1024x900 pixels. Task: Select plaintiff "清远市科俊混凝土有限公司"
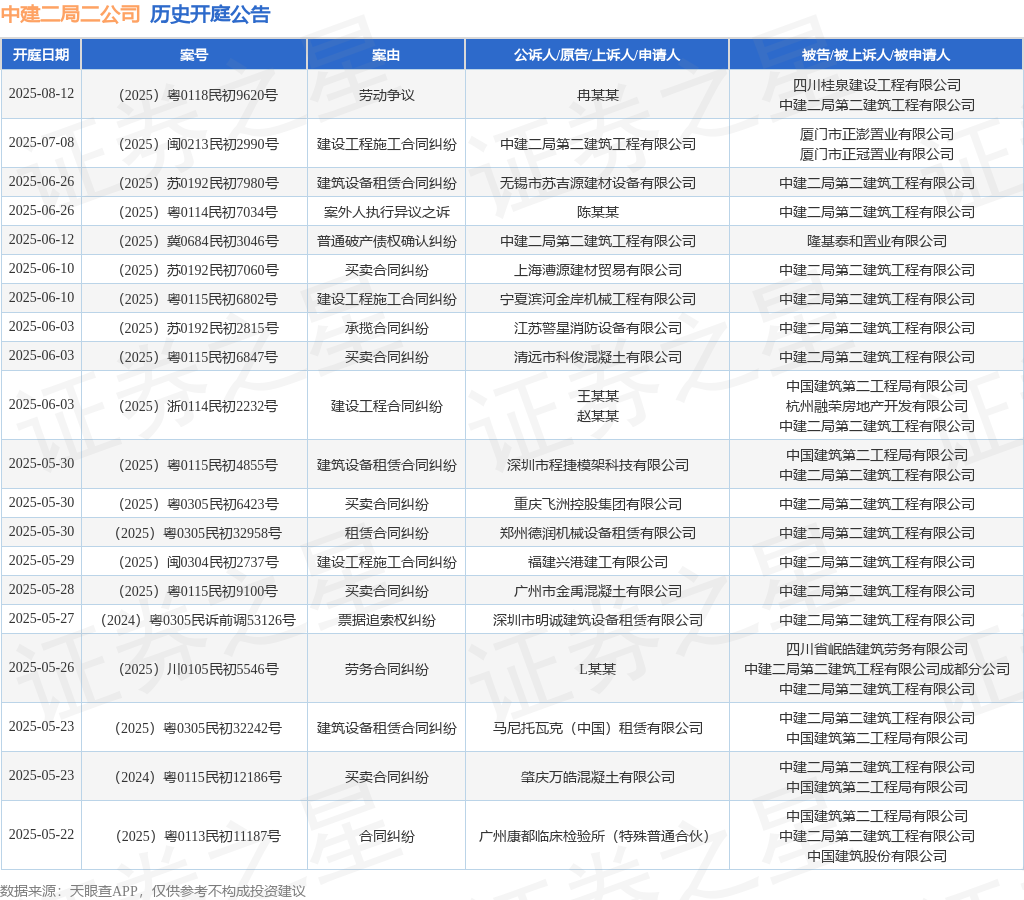tap(598, 357)
